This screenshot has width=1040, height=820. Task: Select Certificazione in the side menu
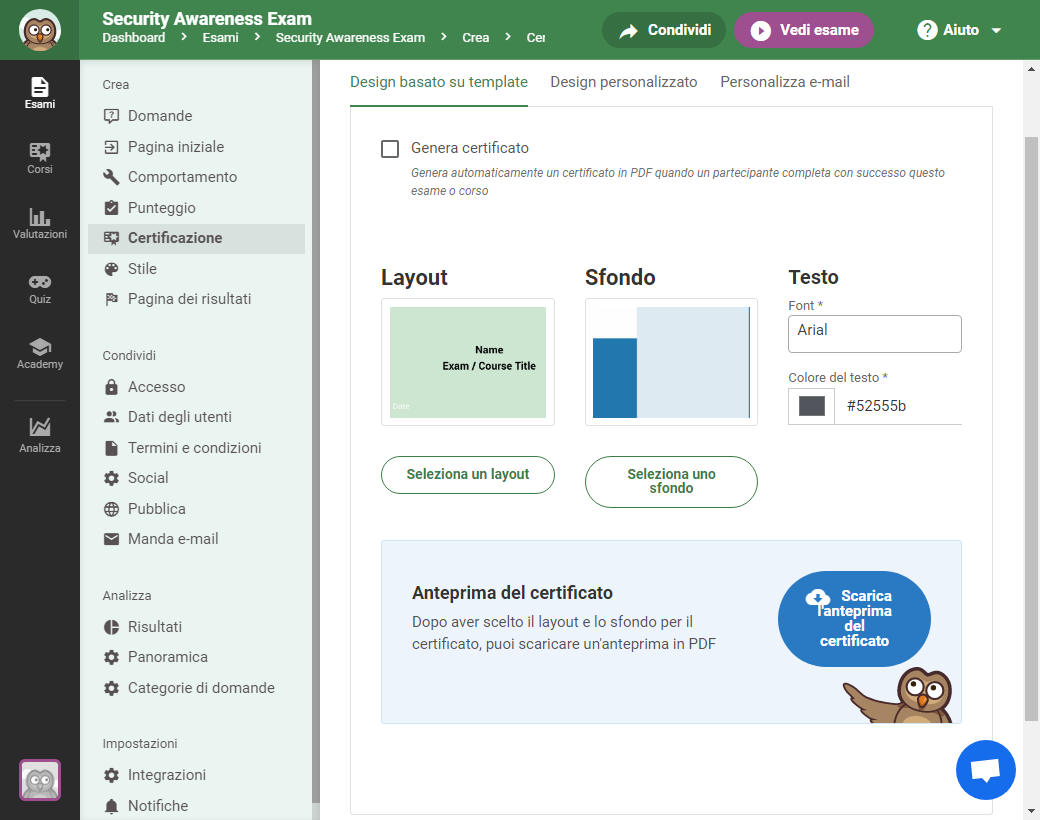(x=196, y=238)
